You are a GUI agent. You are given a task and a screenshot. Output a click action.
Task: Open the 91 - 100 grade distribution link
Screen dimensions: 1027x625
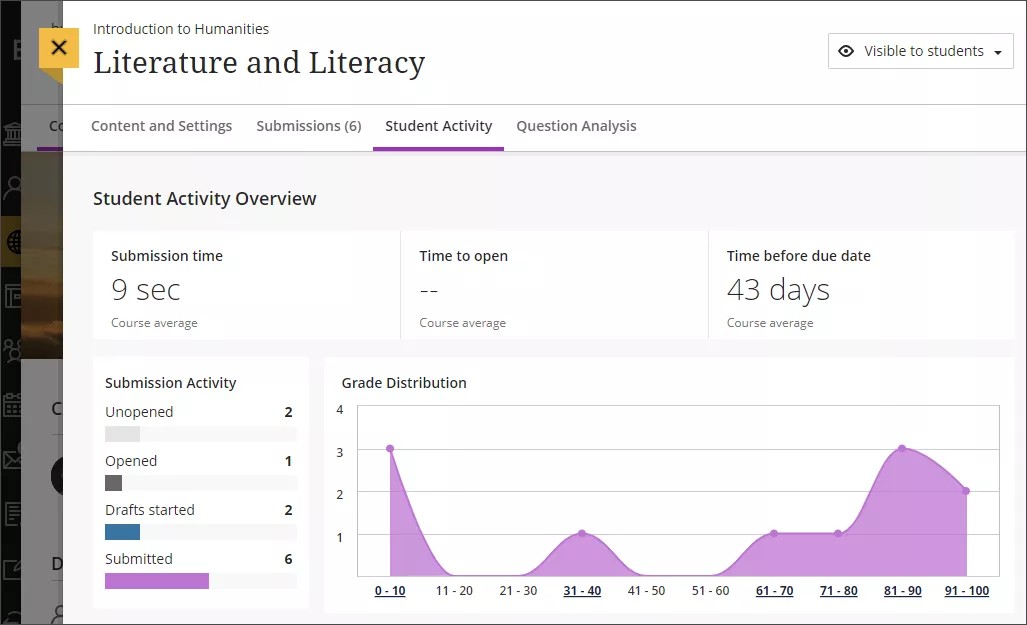click(966, 590)
